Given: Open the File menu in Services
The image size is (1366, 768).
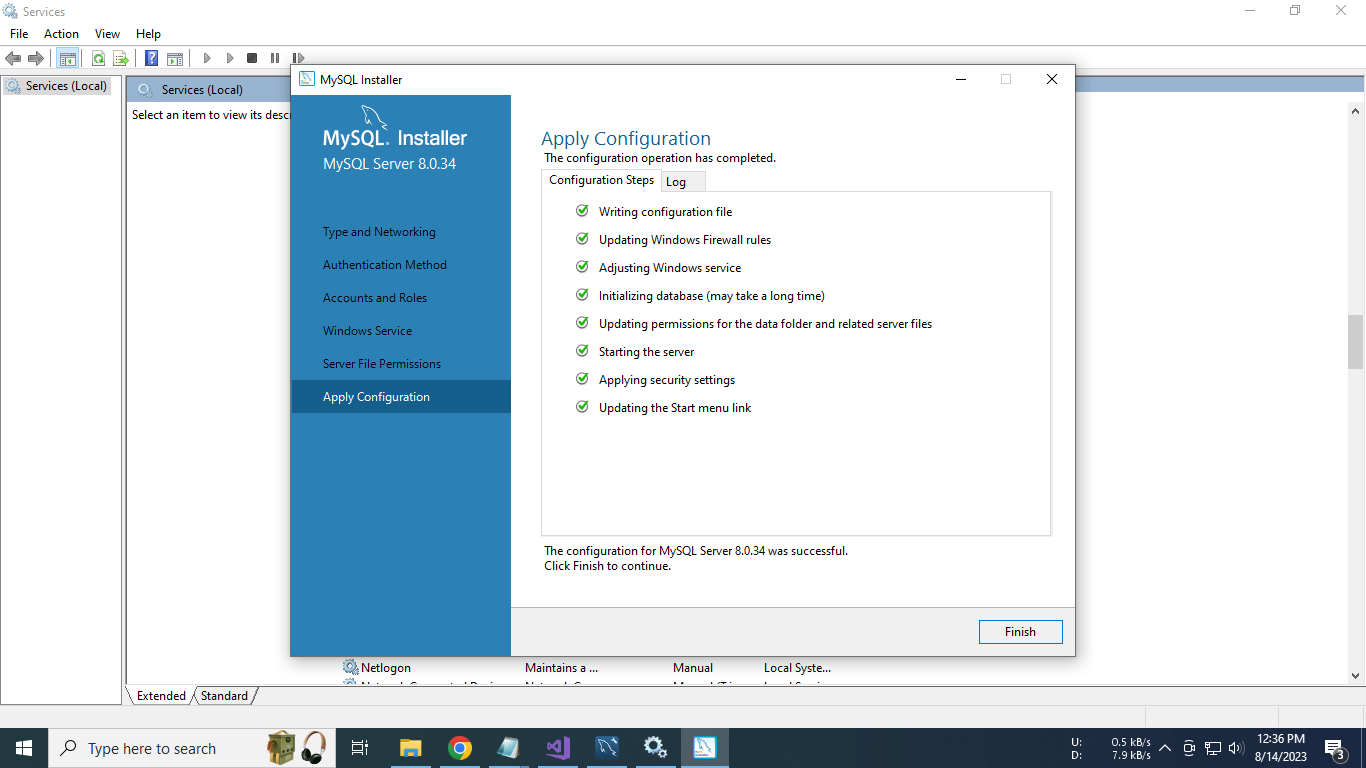Looking at the screenshot, I should coord(19,34).
